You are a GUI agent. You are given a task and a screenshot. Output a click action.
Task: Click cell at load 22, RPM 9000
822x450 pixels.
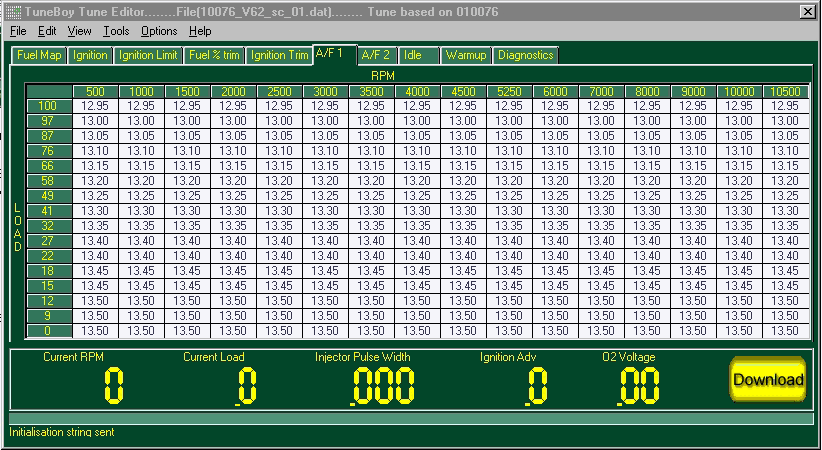(x=694, y=256)
